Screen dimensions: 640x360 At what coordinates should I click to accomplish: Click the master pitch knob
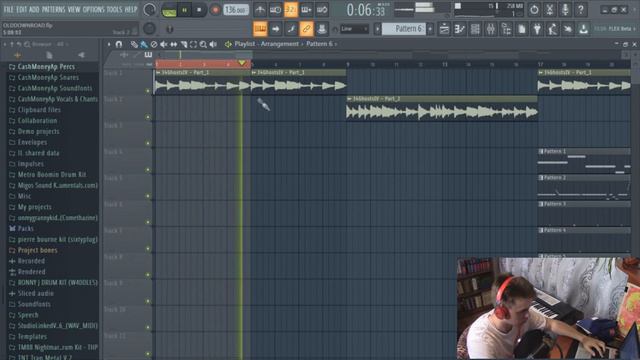pos(149,29)
